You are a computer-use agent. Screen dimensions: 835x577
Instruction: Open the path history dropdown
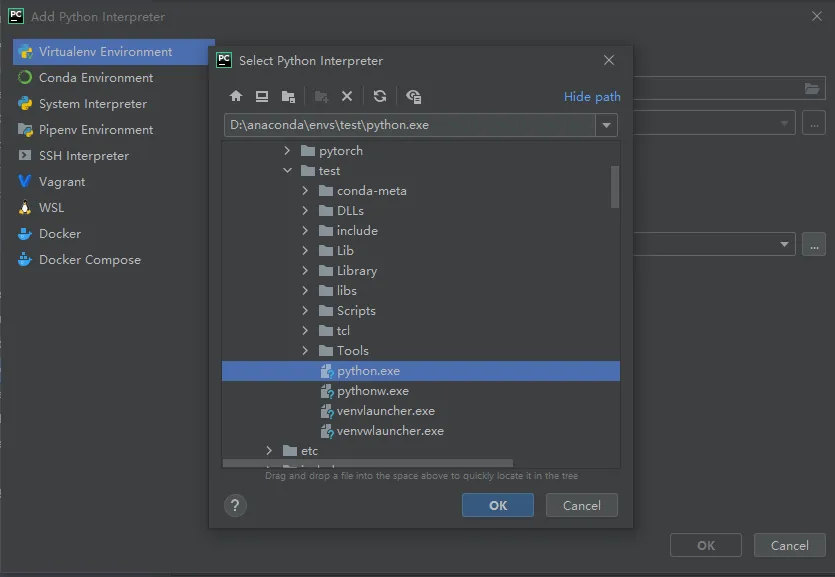[x=607, y=125]
